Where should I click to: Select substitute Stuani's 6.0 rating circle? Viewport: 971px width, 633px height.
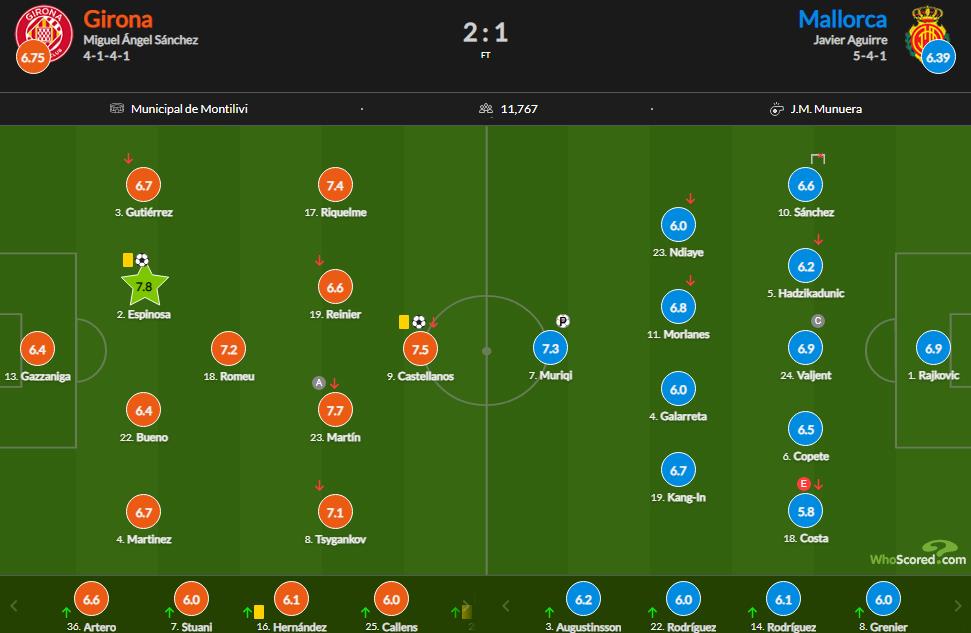(191, 599)
